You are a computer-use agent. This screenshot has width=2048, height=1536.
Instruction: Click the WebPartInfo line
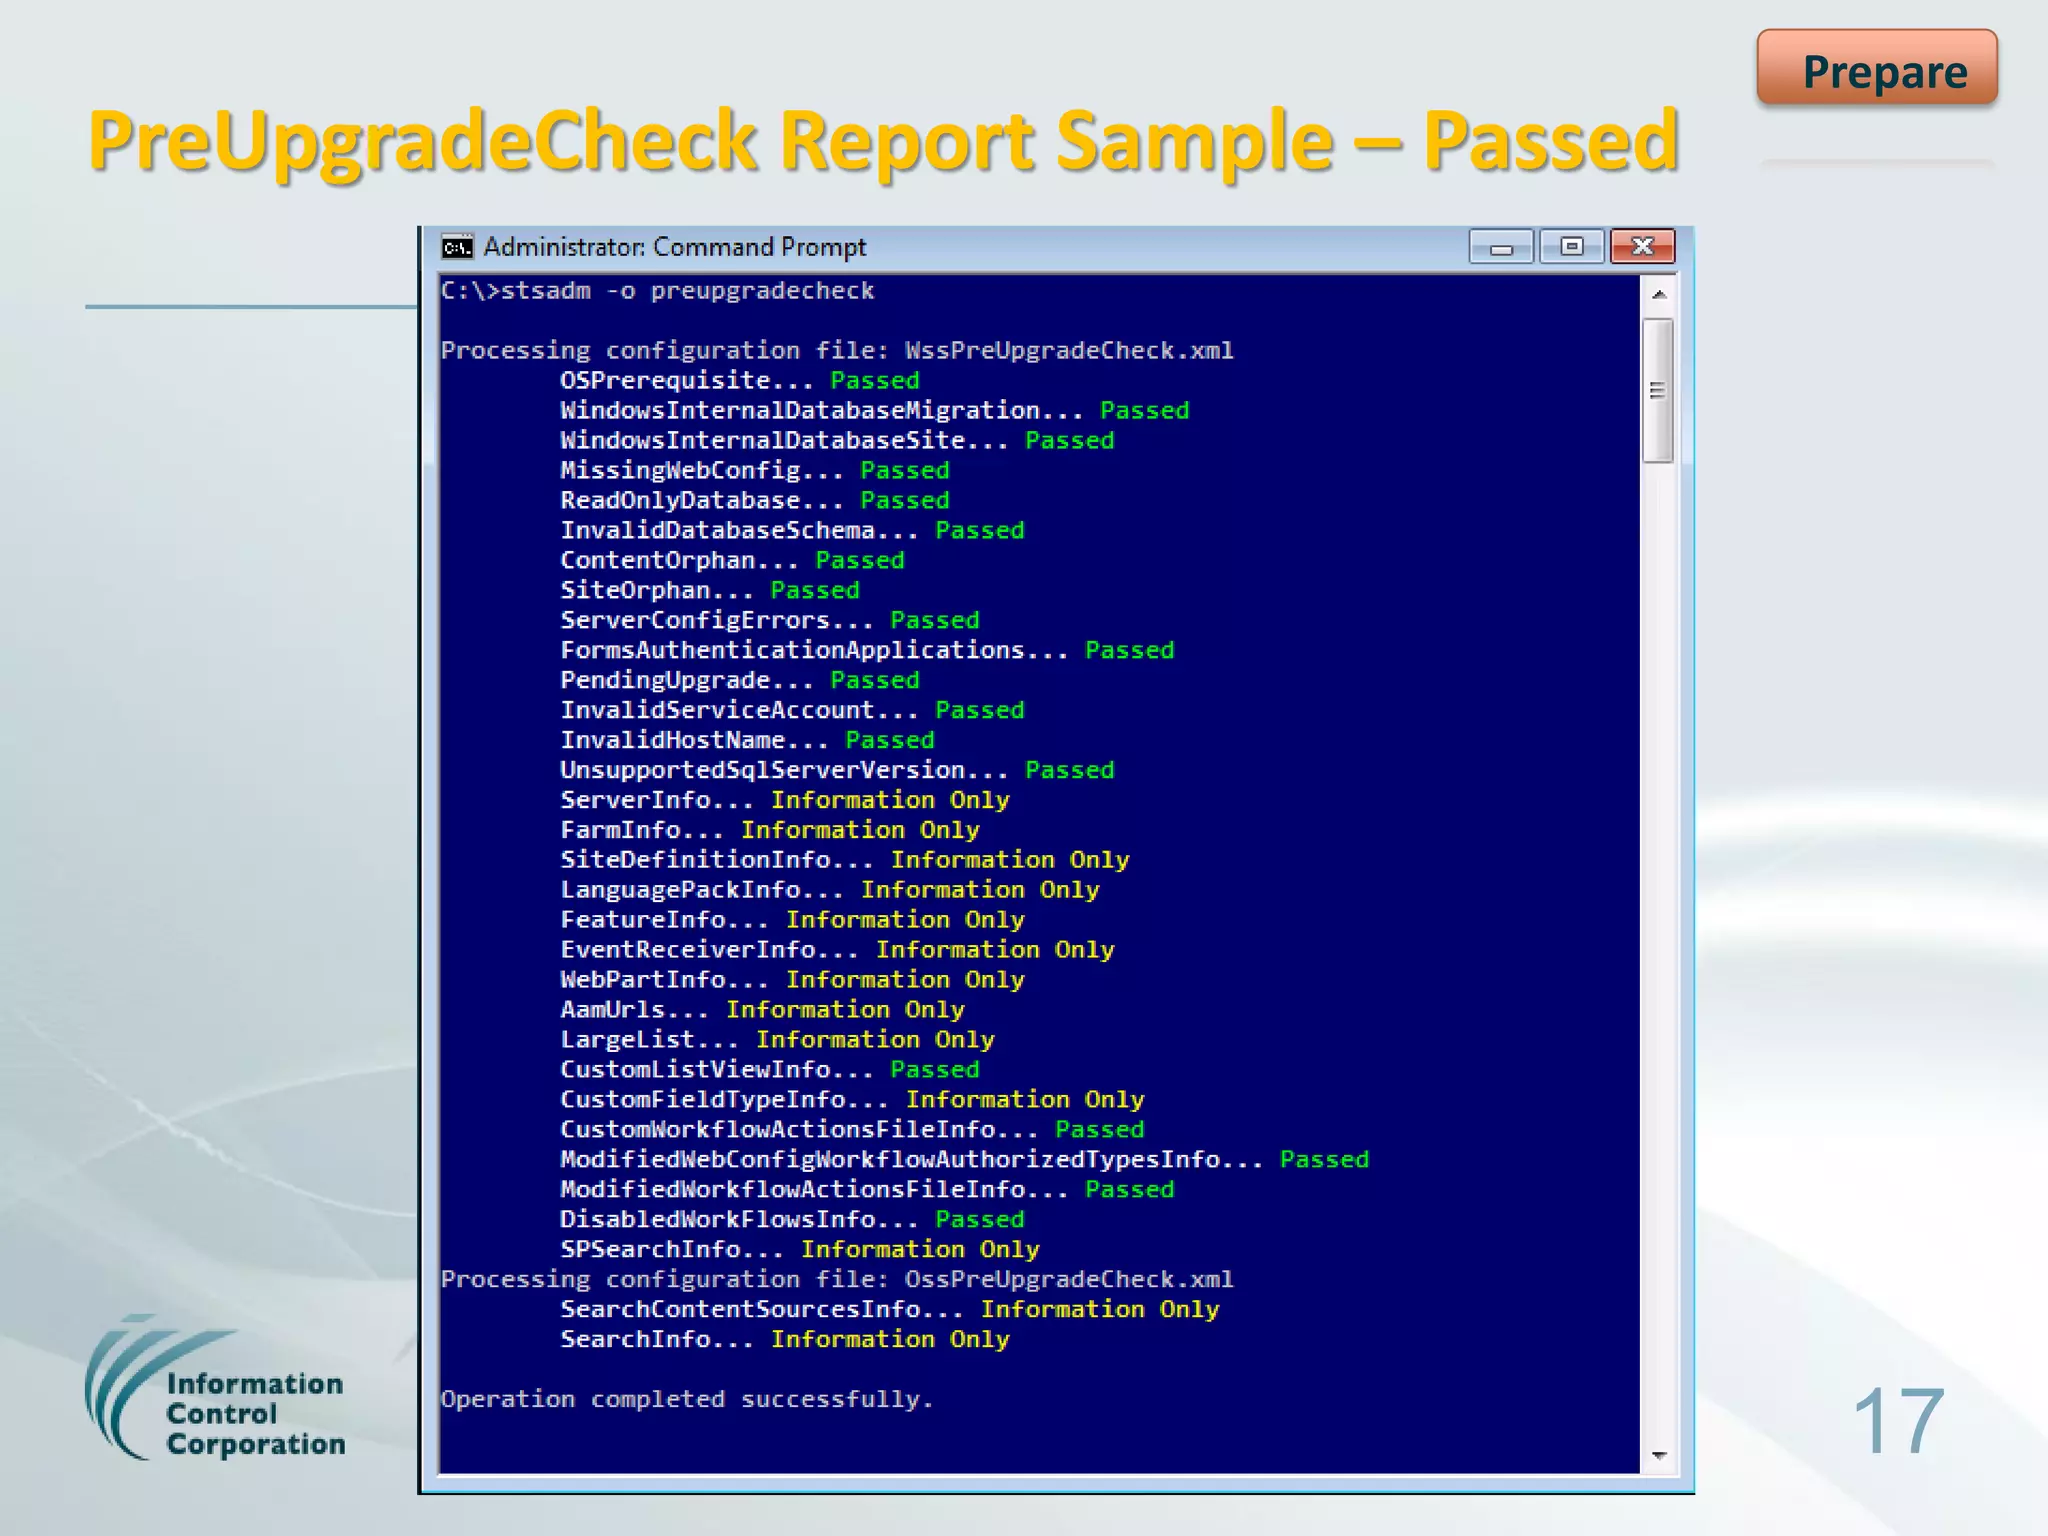(x=792, y=981)
